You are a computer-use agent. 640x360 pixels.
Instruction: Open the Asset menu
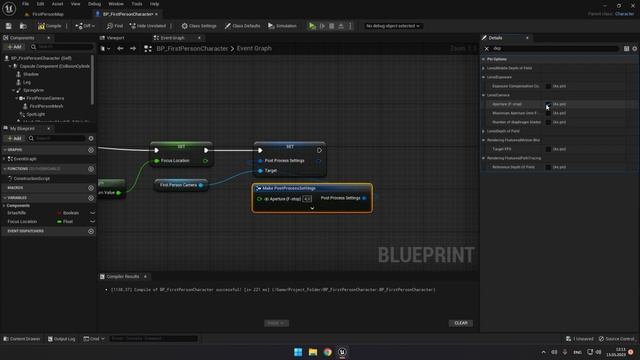[58, 4]
